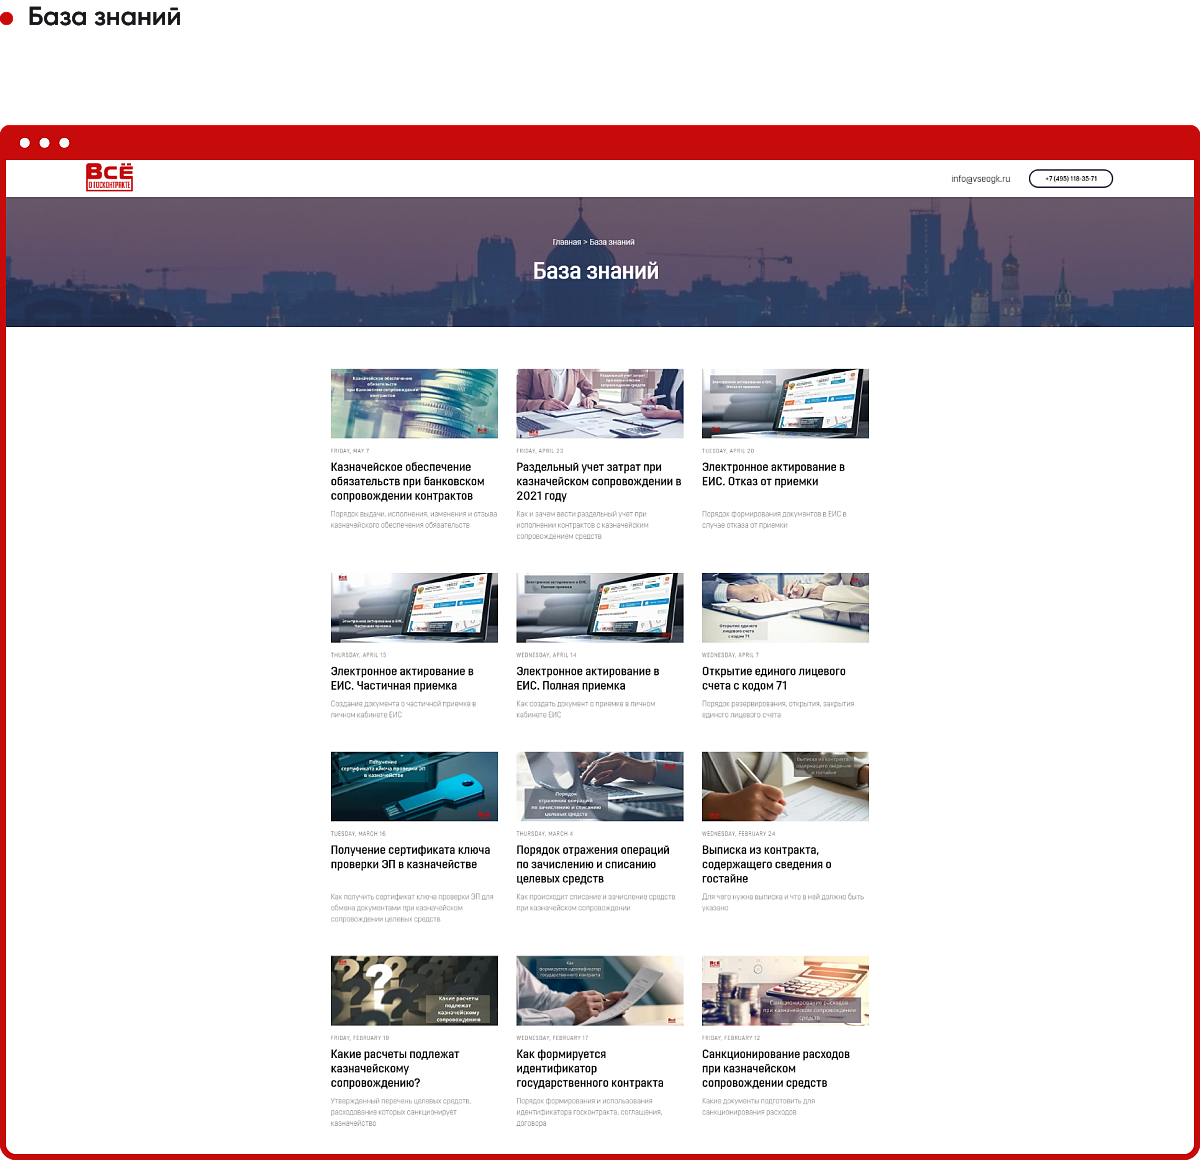The width and height of the screenshot is (1200, 1160).
Task: Open article Получение сертификата ключа проверки ЭП
Action: pos(410,857)
